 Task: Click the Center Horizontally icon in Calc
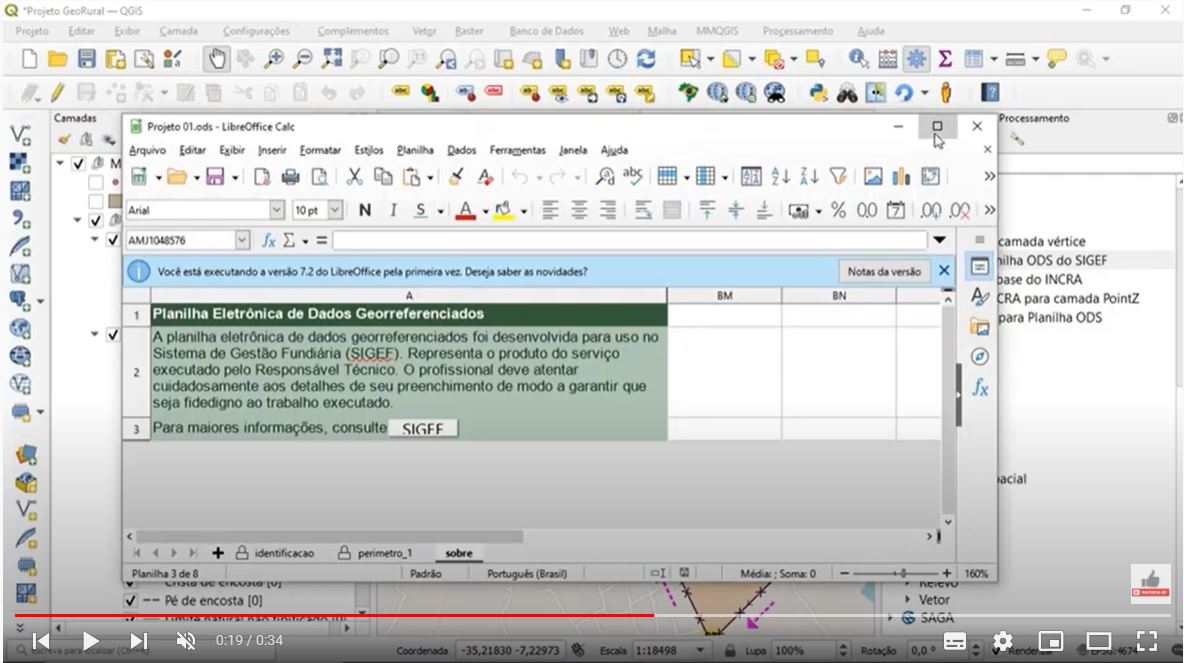coord(579,211)
